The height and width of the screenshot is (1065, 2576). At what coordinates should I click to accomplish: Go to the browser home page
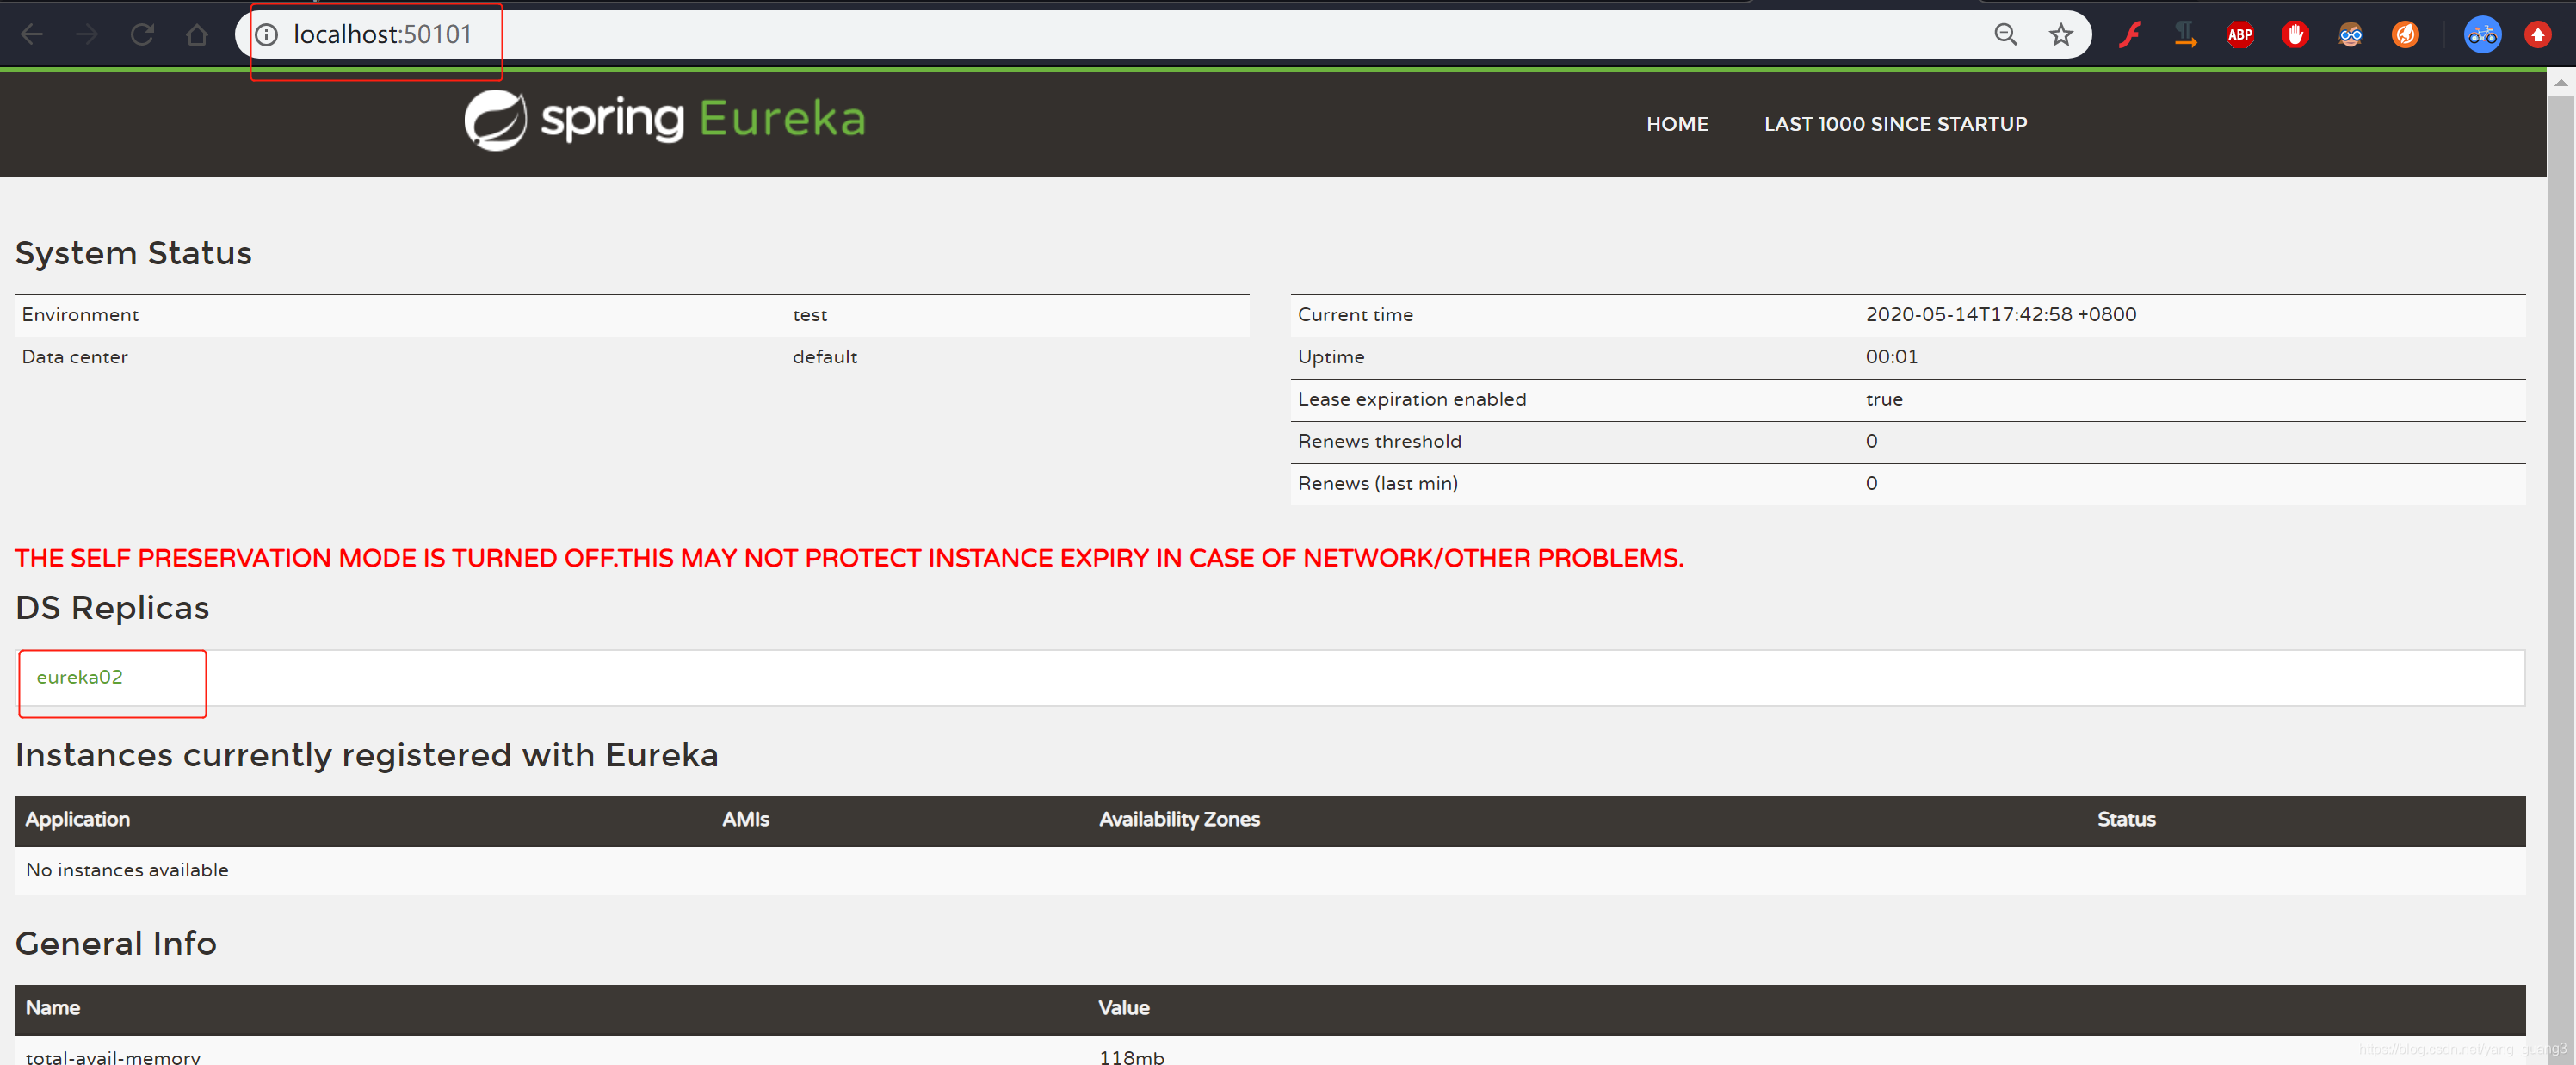coord(197,35)
